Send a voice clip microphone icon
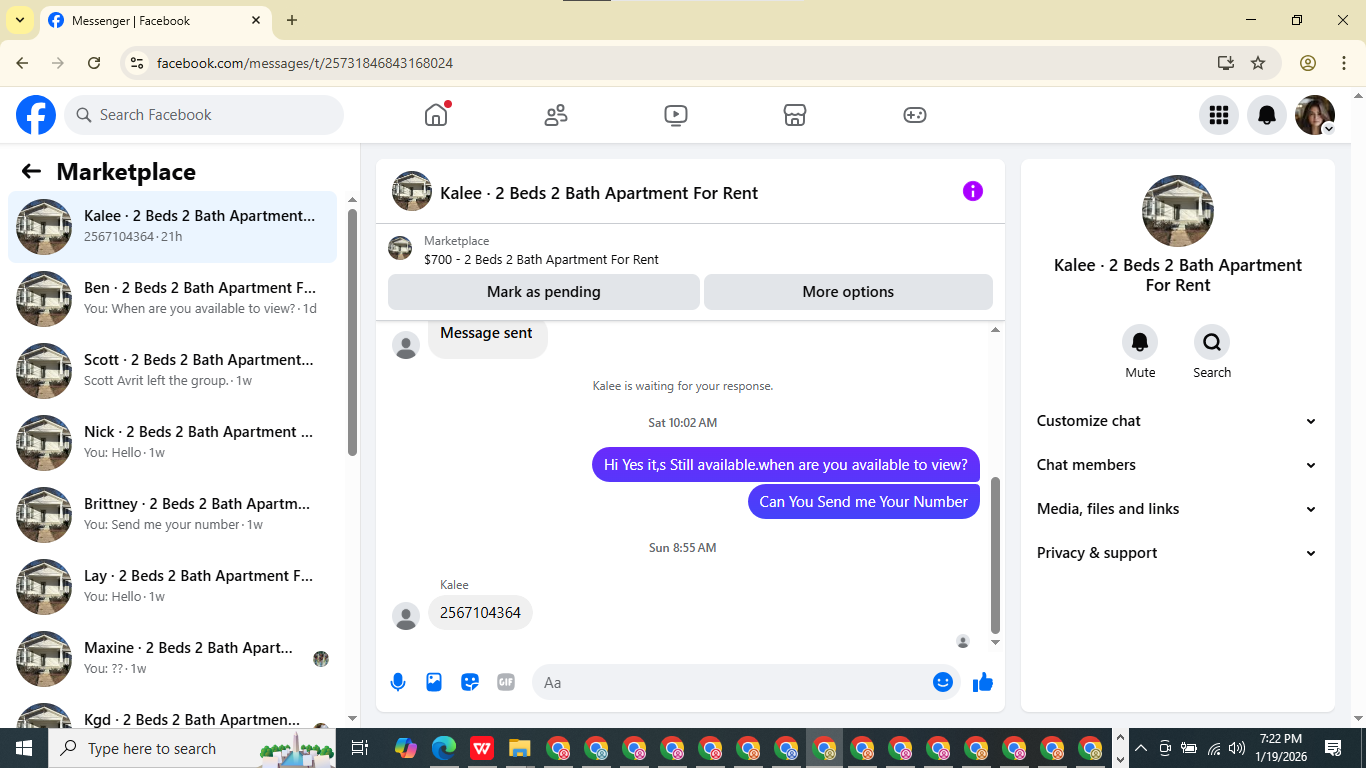Screen dimensions: 1366x768 (398, 682)
